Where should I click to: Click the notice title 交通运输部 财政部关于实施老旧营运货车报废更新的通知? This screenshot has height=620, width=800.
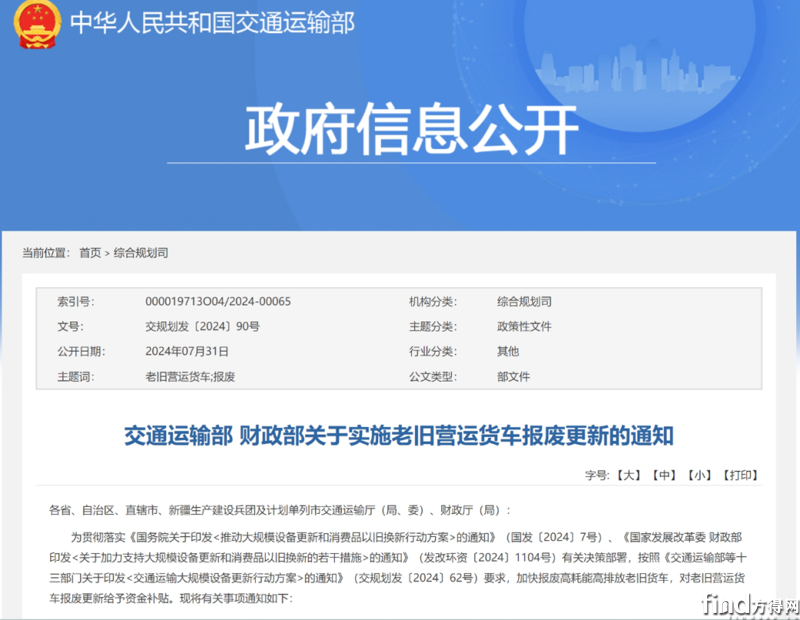(x=399, y=436)
